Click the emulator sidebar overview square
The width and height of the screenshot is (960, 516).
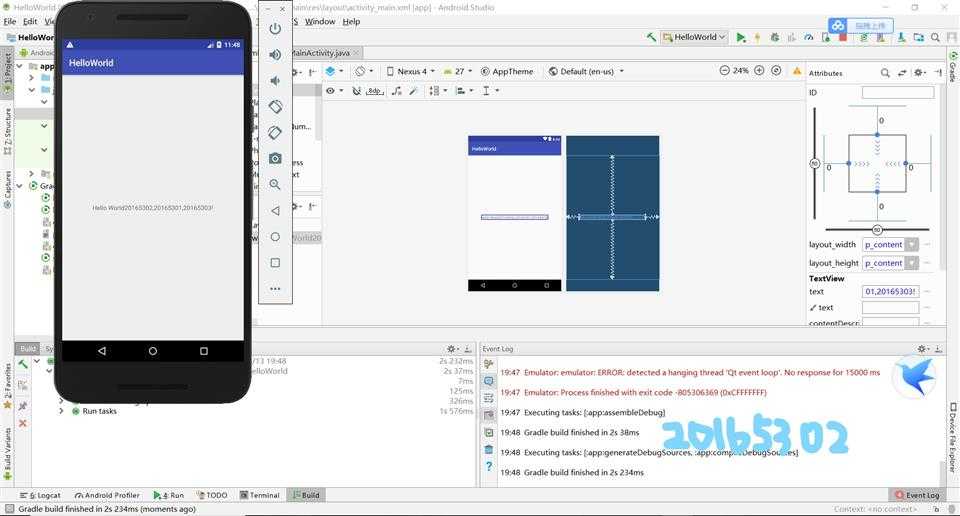(275, 263)
